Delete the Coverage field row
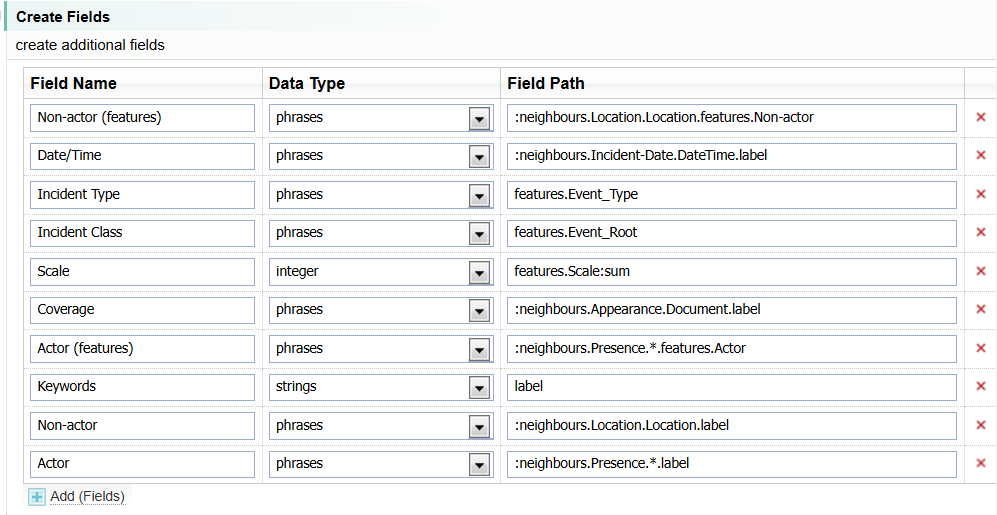 pos(980,310)
